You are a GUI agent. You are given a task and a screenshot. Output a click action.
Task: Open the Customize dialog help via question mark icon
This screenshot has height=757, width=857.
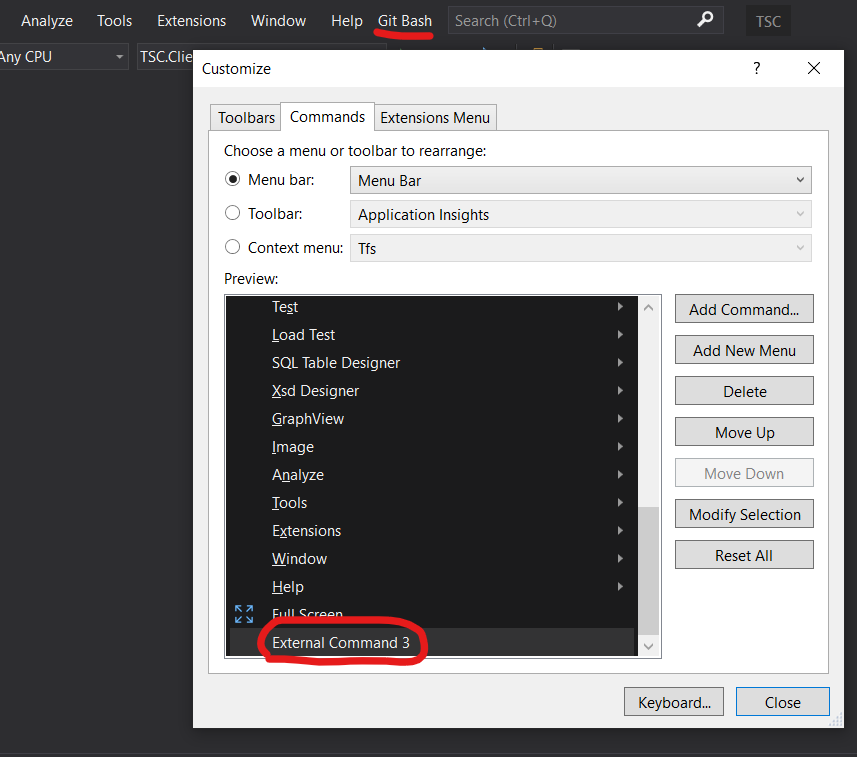(x=756, y=68)
